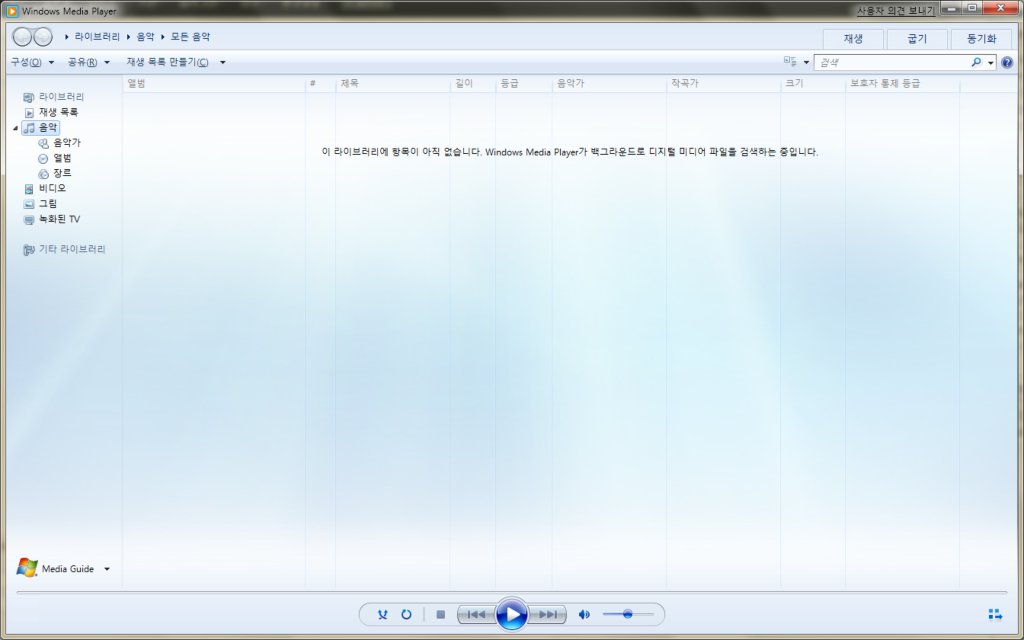The width and height of the screenshot is (1024, 640).
Task: Click the Back navigation arrow button
Action: (x=22, y=37)
